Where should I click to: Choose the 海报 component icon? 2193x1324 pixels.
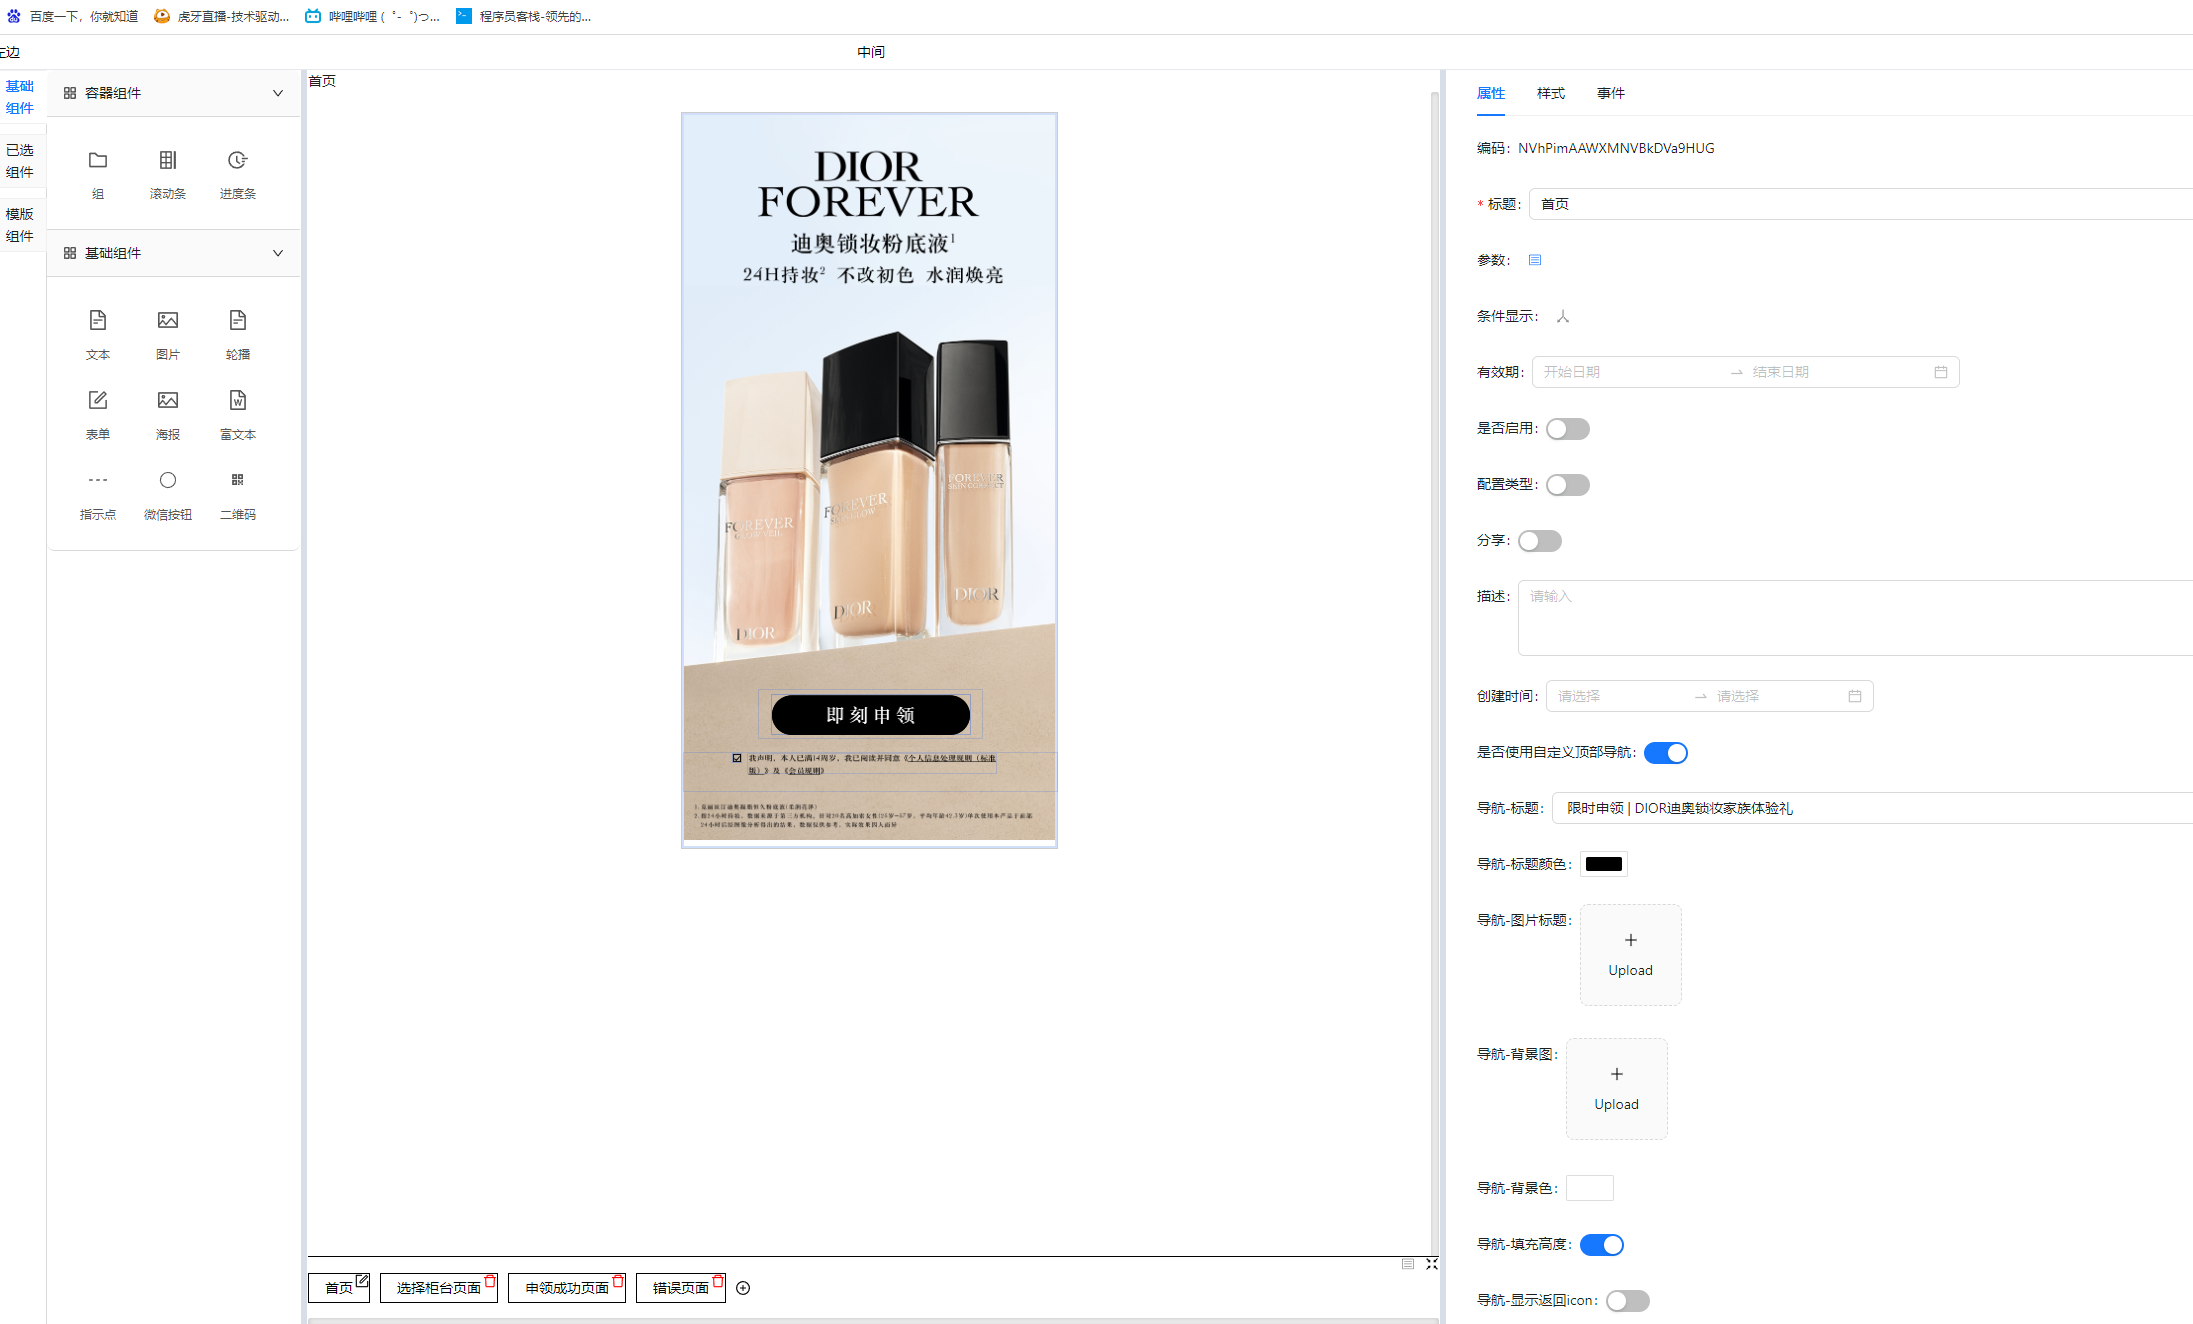pyautogui.click(x=168, y=400)
